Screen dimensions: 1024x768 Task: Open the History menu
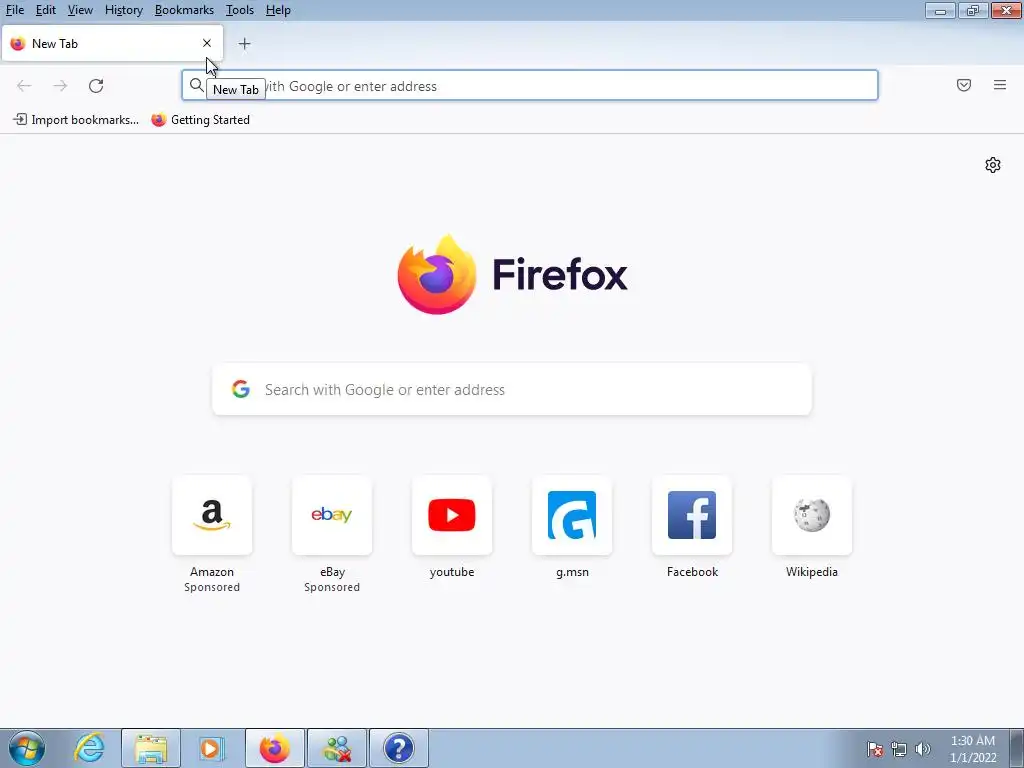pos(123,10)
